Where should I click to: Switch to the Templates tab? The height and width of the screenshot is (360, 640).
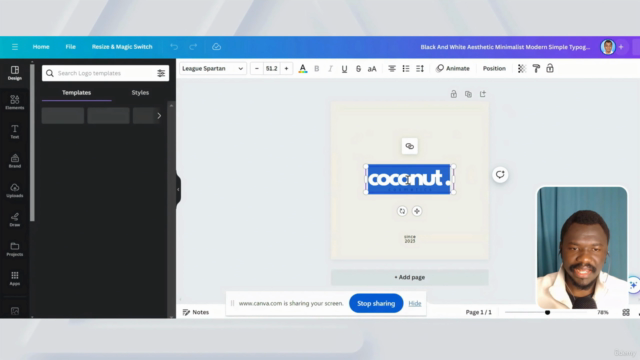click(x=76, y=93)
